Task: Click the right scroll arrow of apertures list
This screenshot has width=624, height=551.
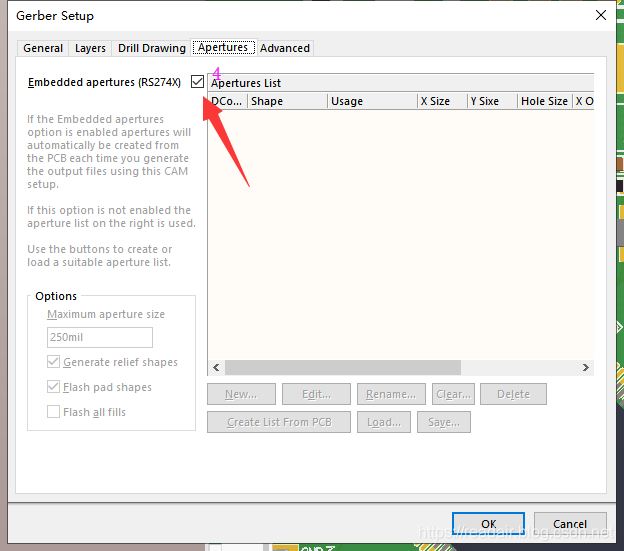Action: tap(585, 368)
